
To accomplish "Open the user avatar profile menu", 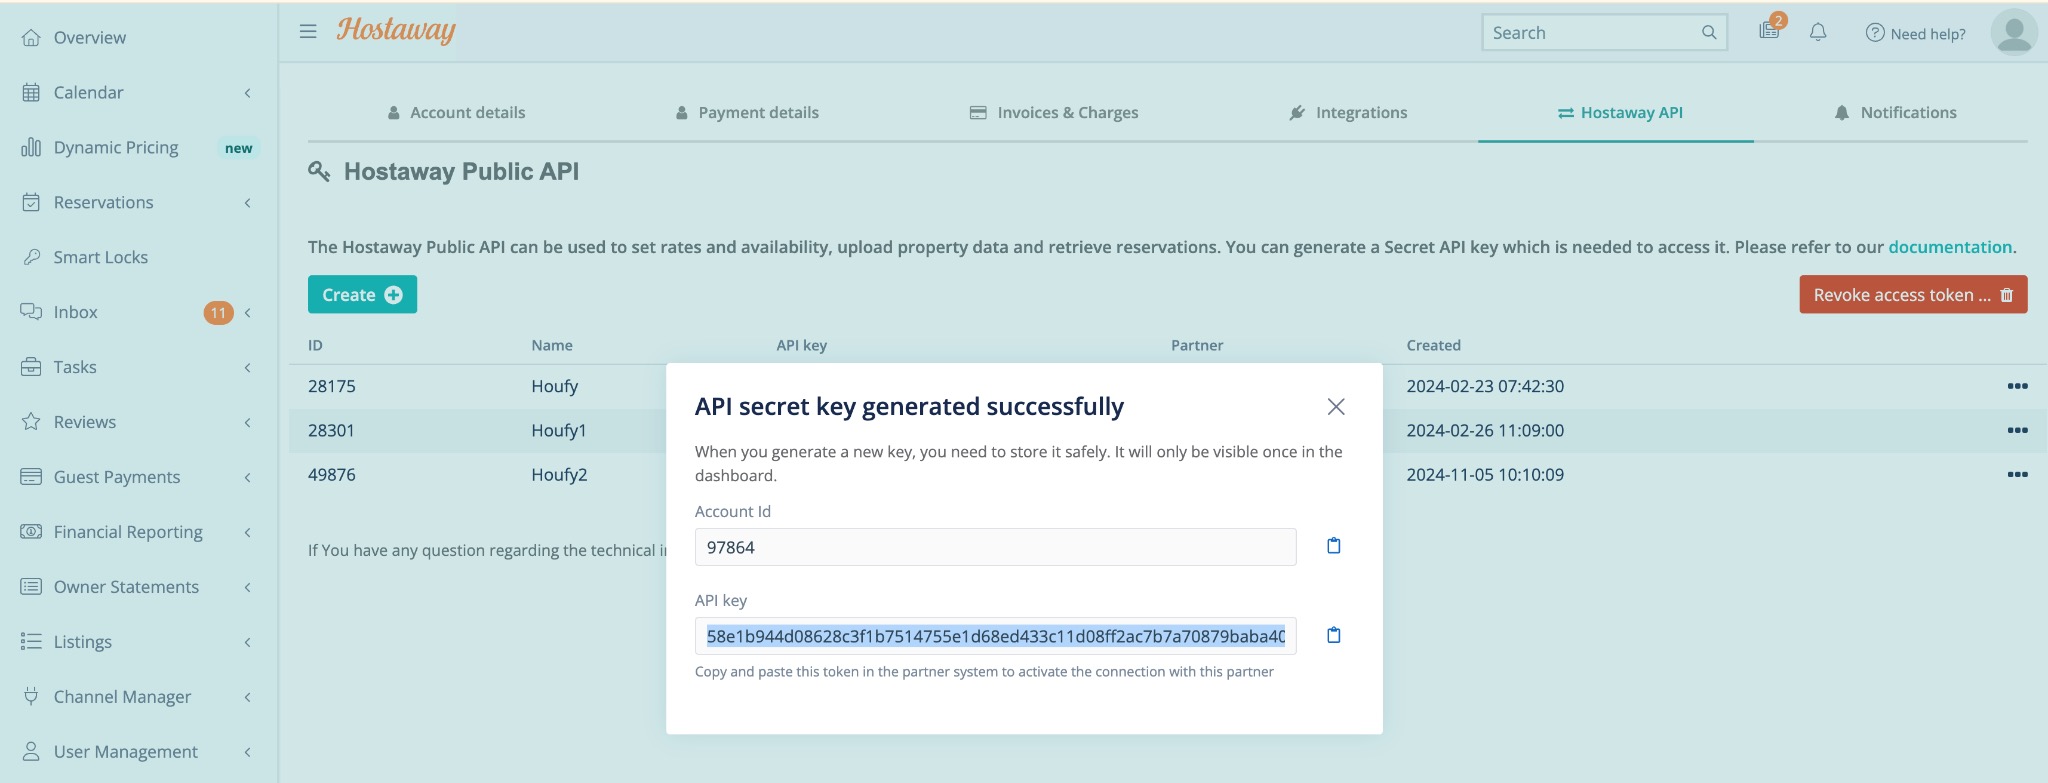I will (2014, 32).
